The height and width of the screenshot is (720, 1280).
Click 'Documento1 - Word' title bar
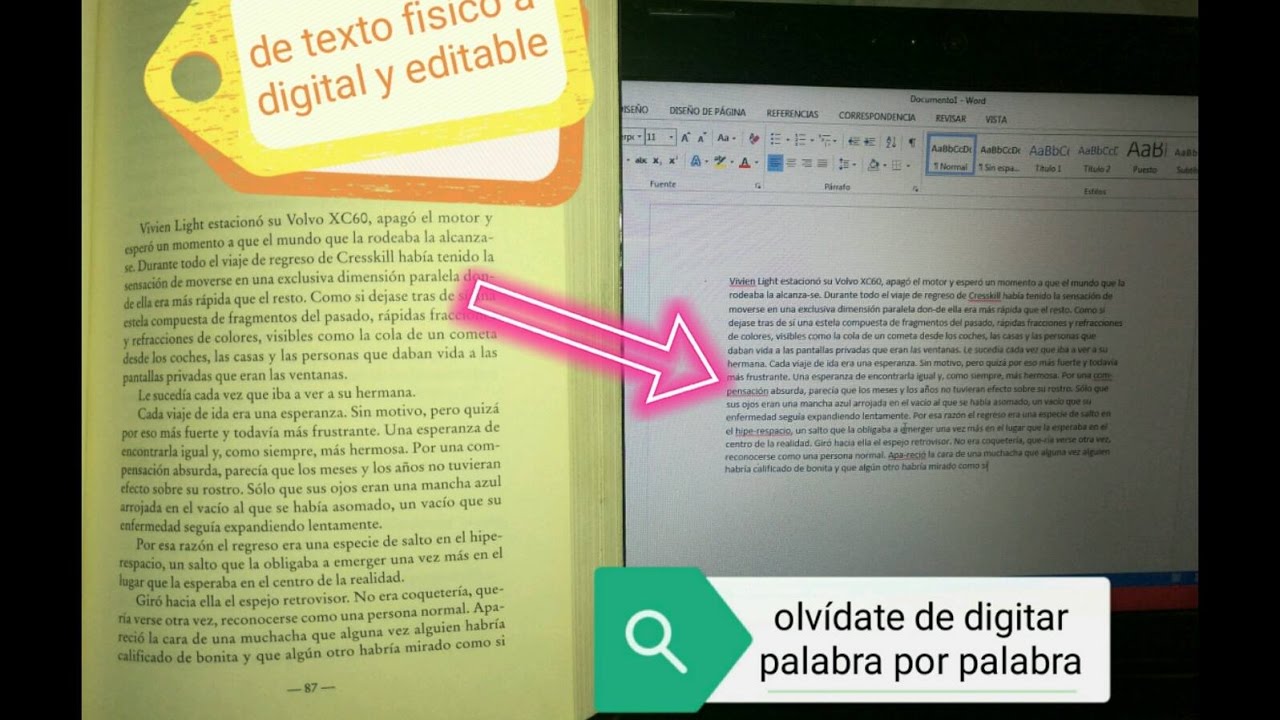point(948,100)
